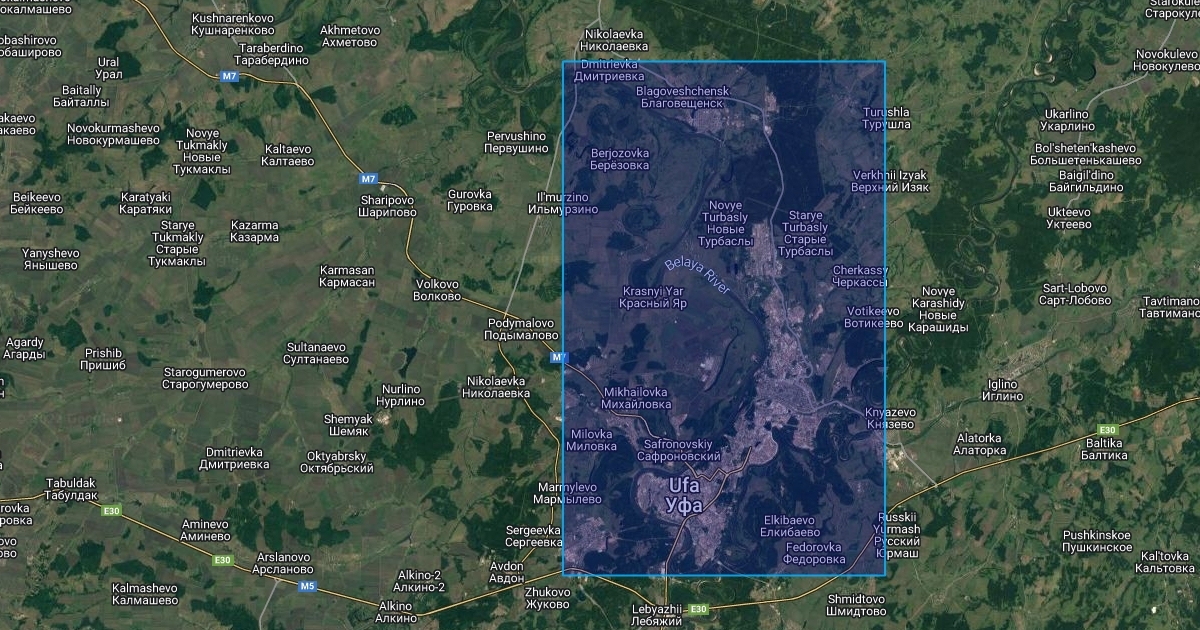Select the Karmasan place label
This screenshot has height=630, width=1200.
point(346,277)
